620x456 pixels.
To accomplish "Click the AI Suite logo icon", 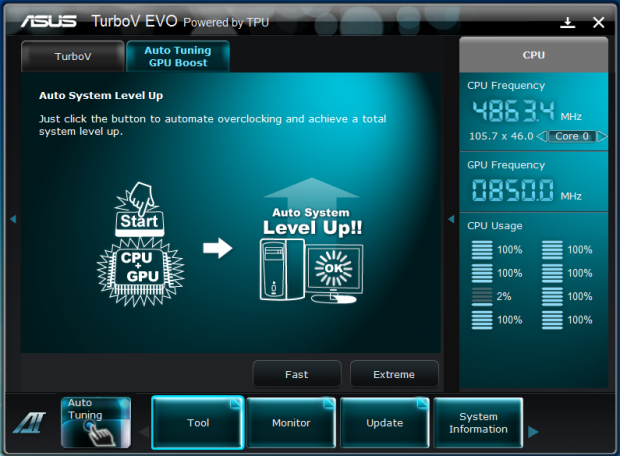I will tap(30, 422).
